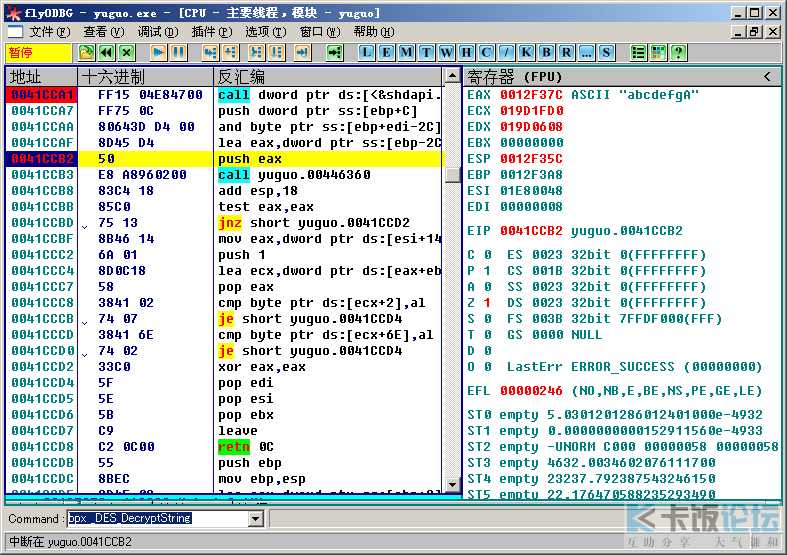Click the 寄存器 (FPU) header bar
This screenshot has height=555, width=787.
pyautogui.click(x=621, y=77)
